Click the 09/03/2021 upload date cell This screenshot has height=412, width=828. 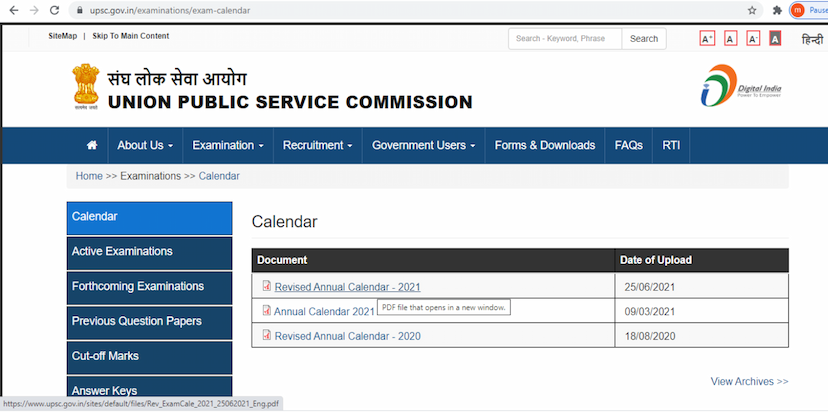(x=702, y=311)
